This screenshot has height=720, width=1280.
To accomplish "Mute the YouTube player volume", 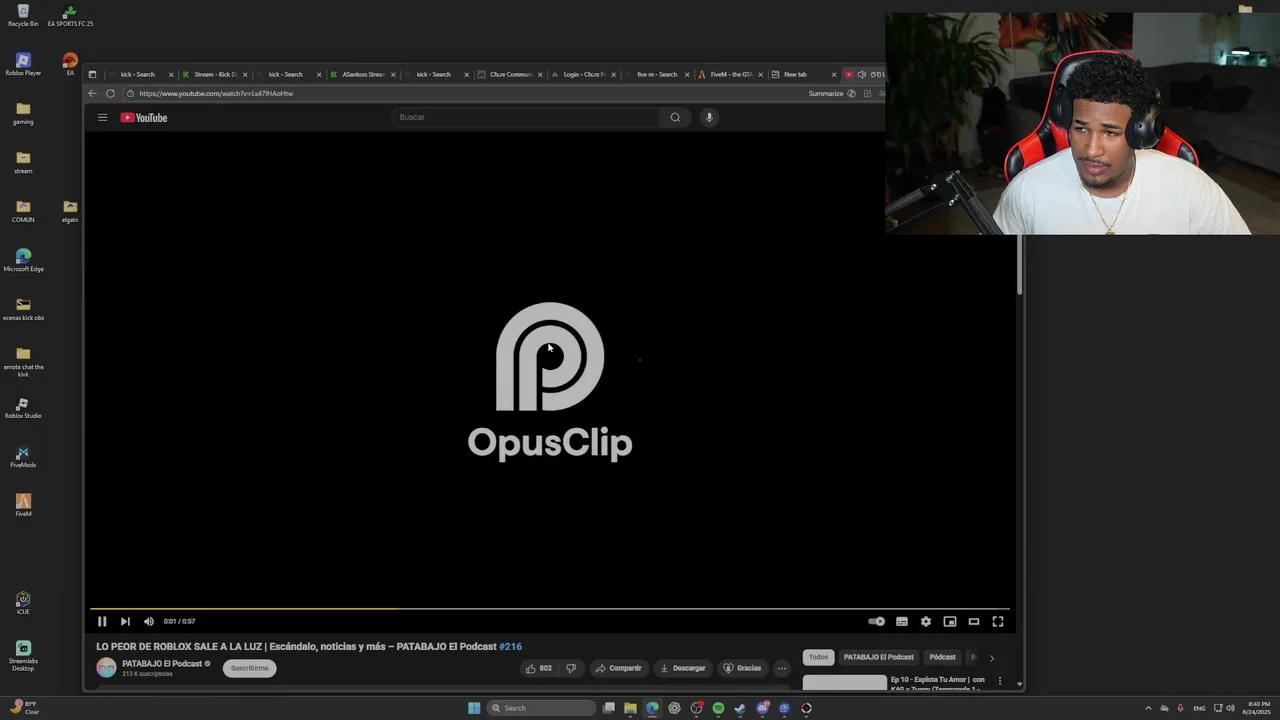I will 149,621.
